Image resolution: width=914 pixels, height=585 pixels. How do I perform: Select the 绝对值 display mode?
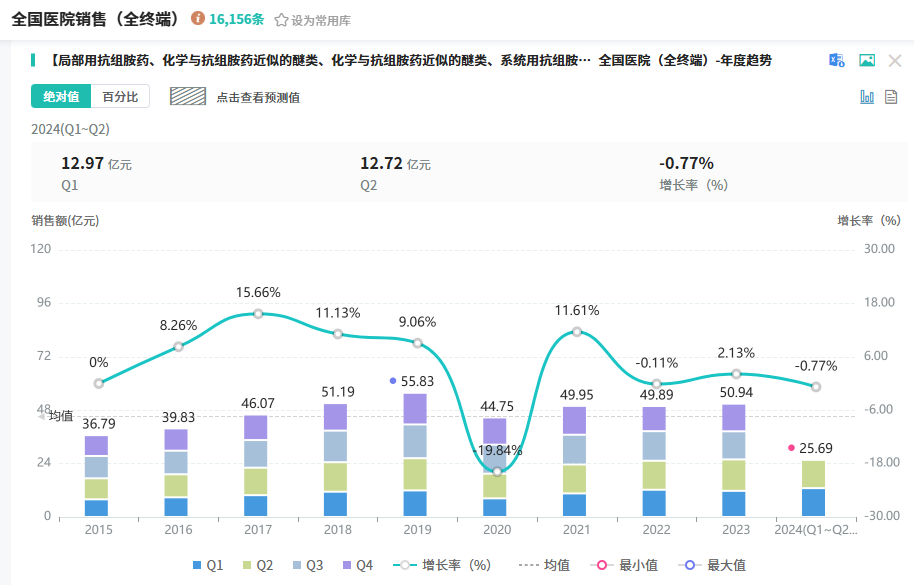61,97
